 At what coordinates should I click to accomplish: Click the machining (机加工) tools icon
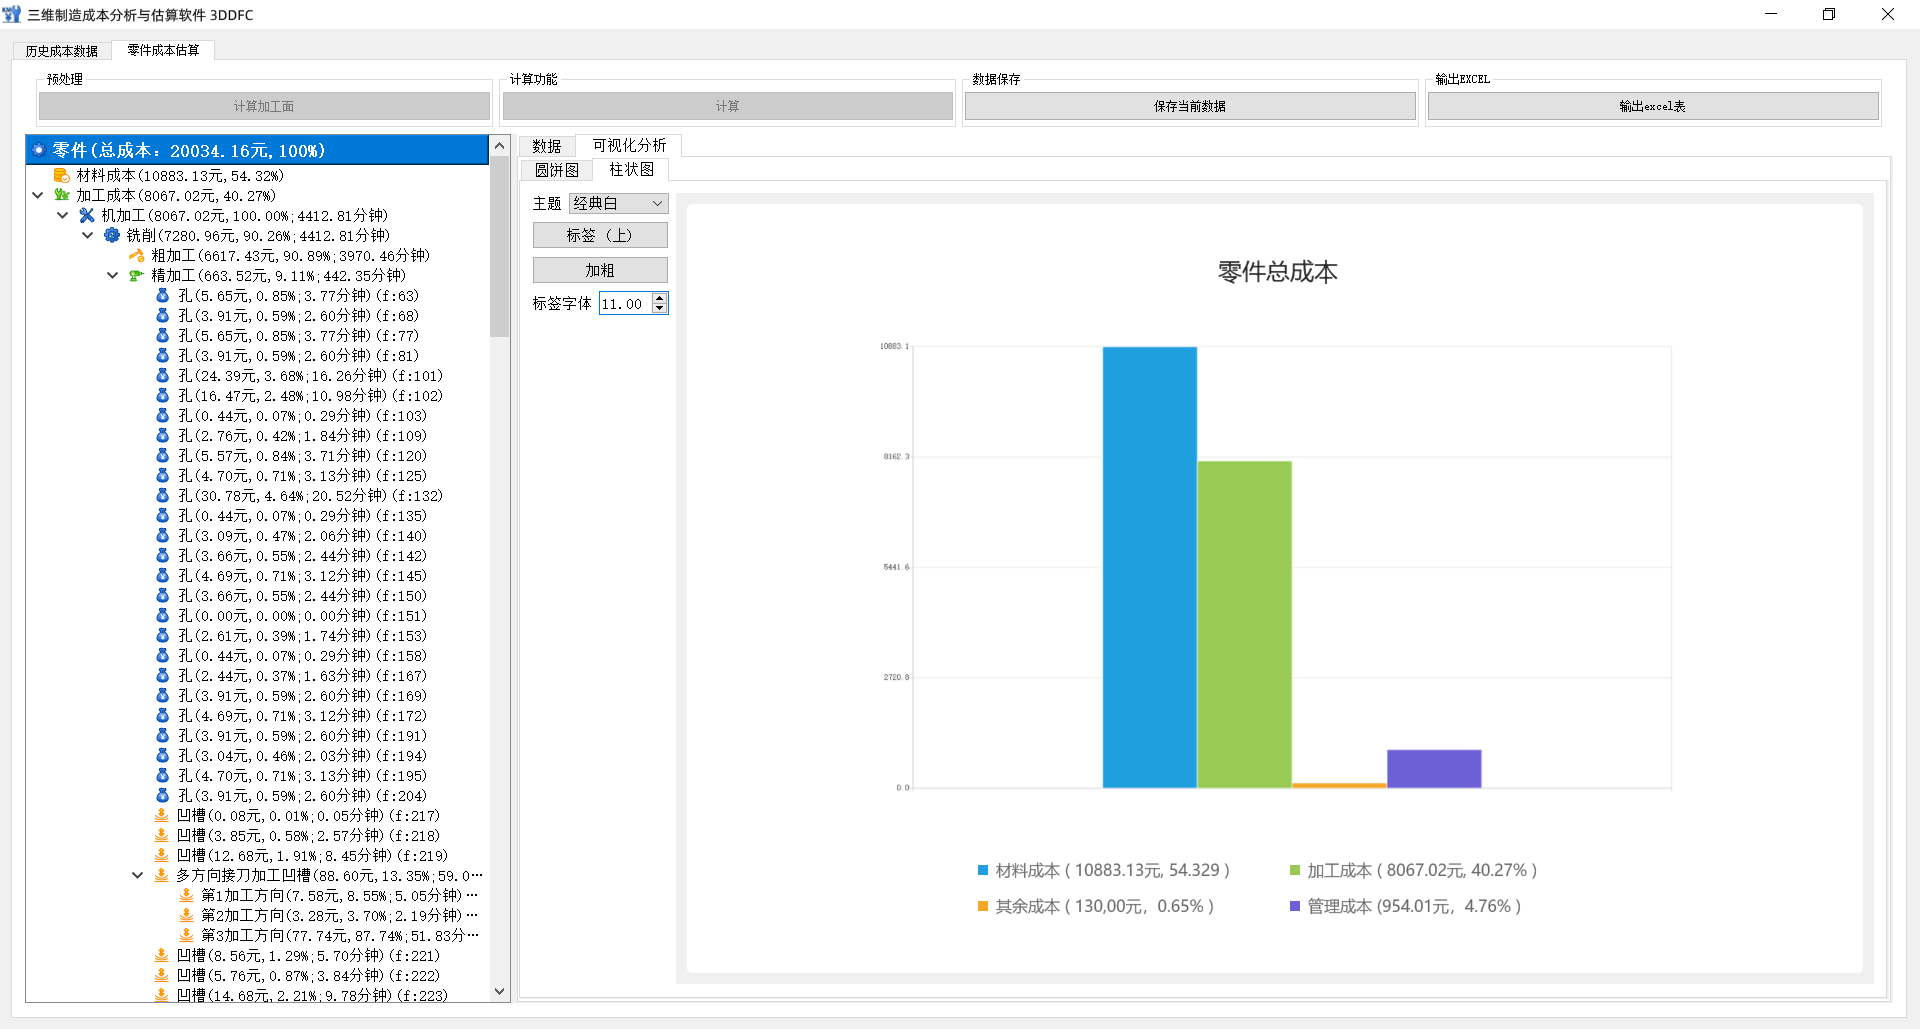click(87, 216)
